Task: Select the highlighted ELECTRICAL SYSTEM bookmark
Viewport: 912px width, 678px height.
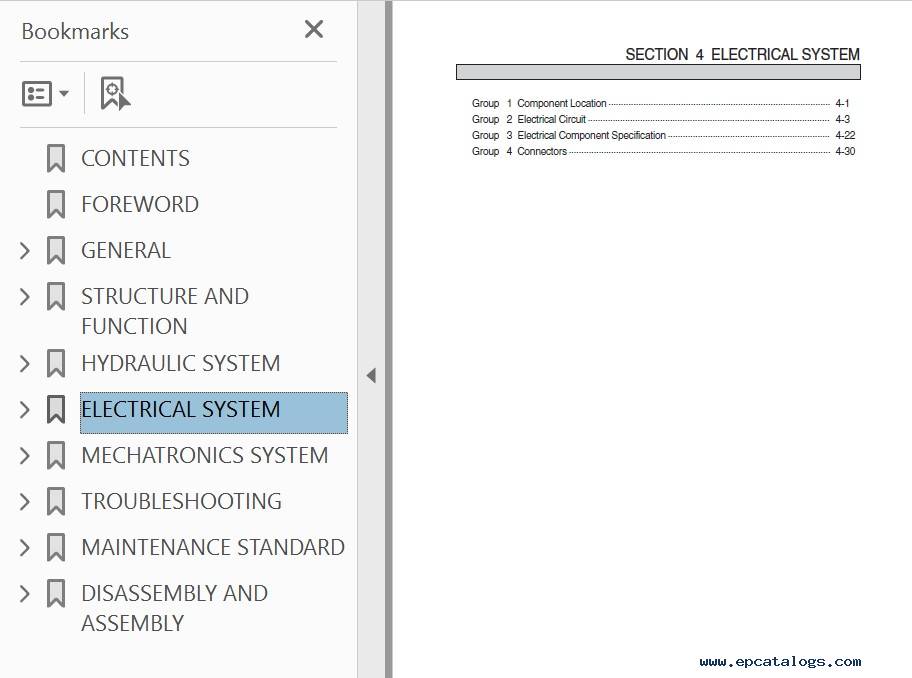Action: tap(213, 412)
